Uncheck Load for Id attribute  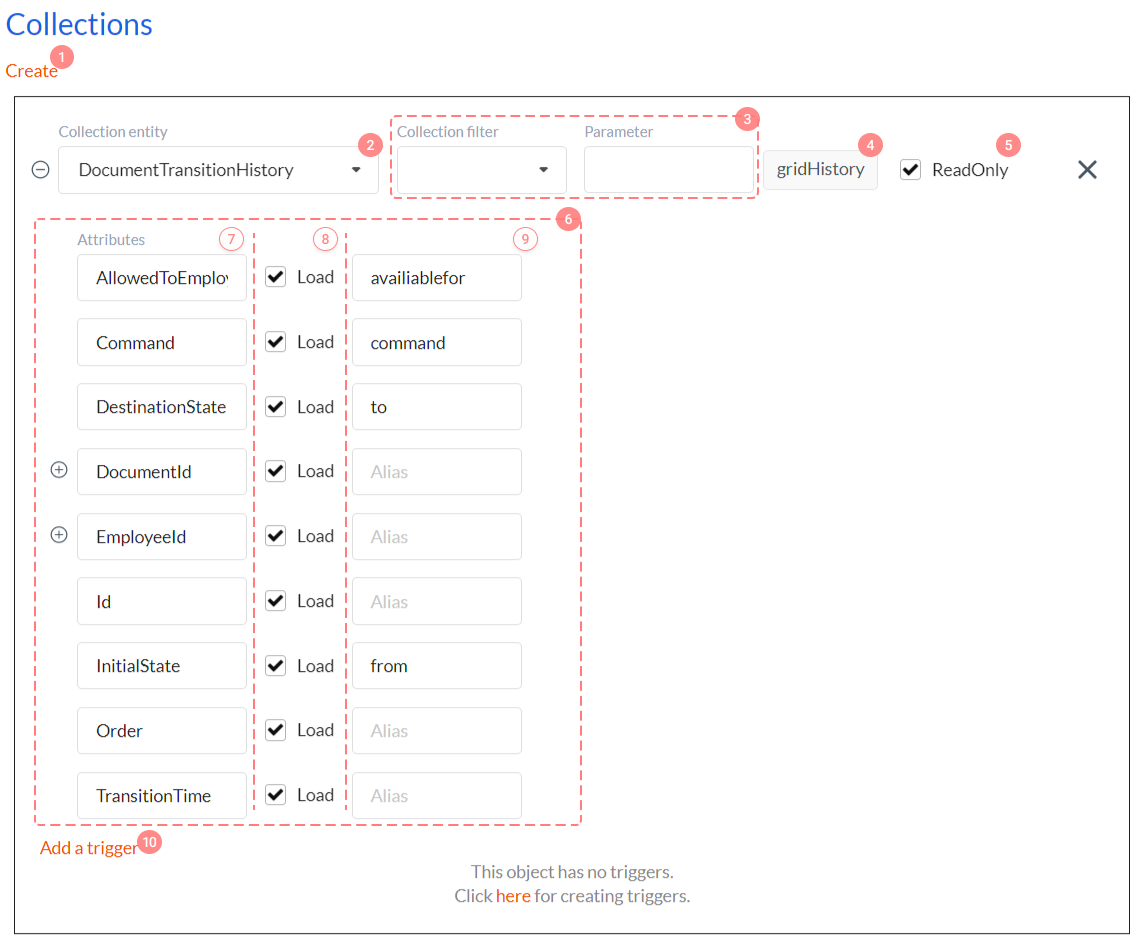tap(276, 601)
